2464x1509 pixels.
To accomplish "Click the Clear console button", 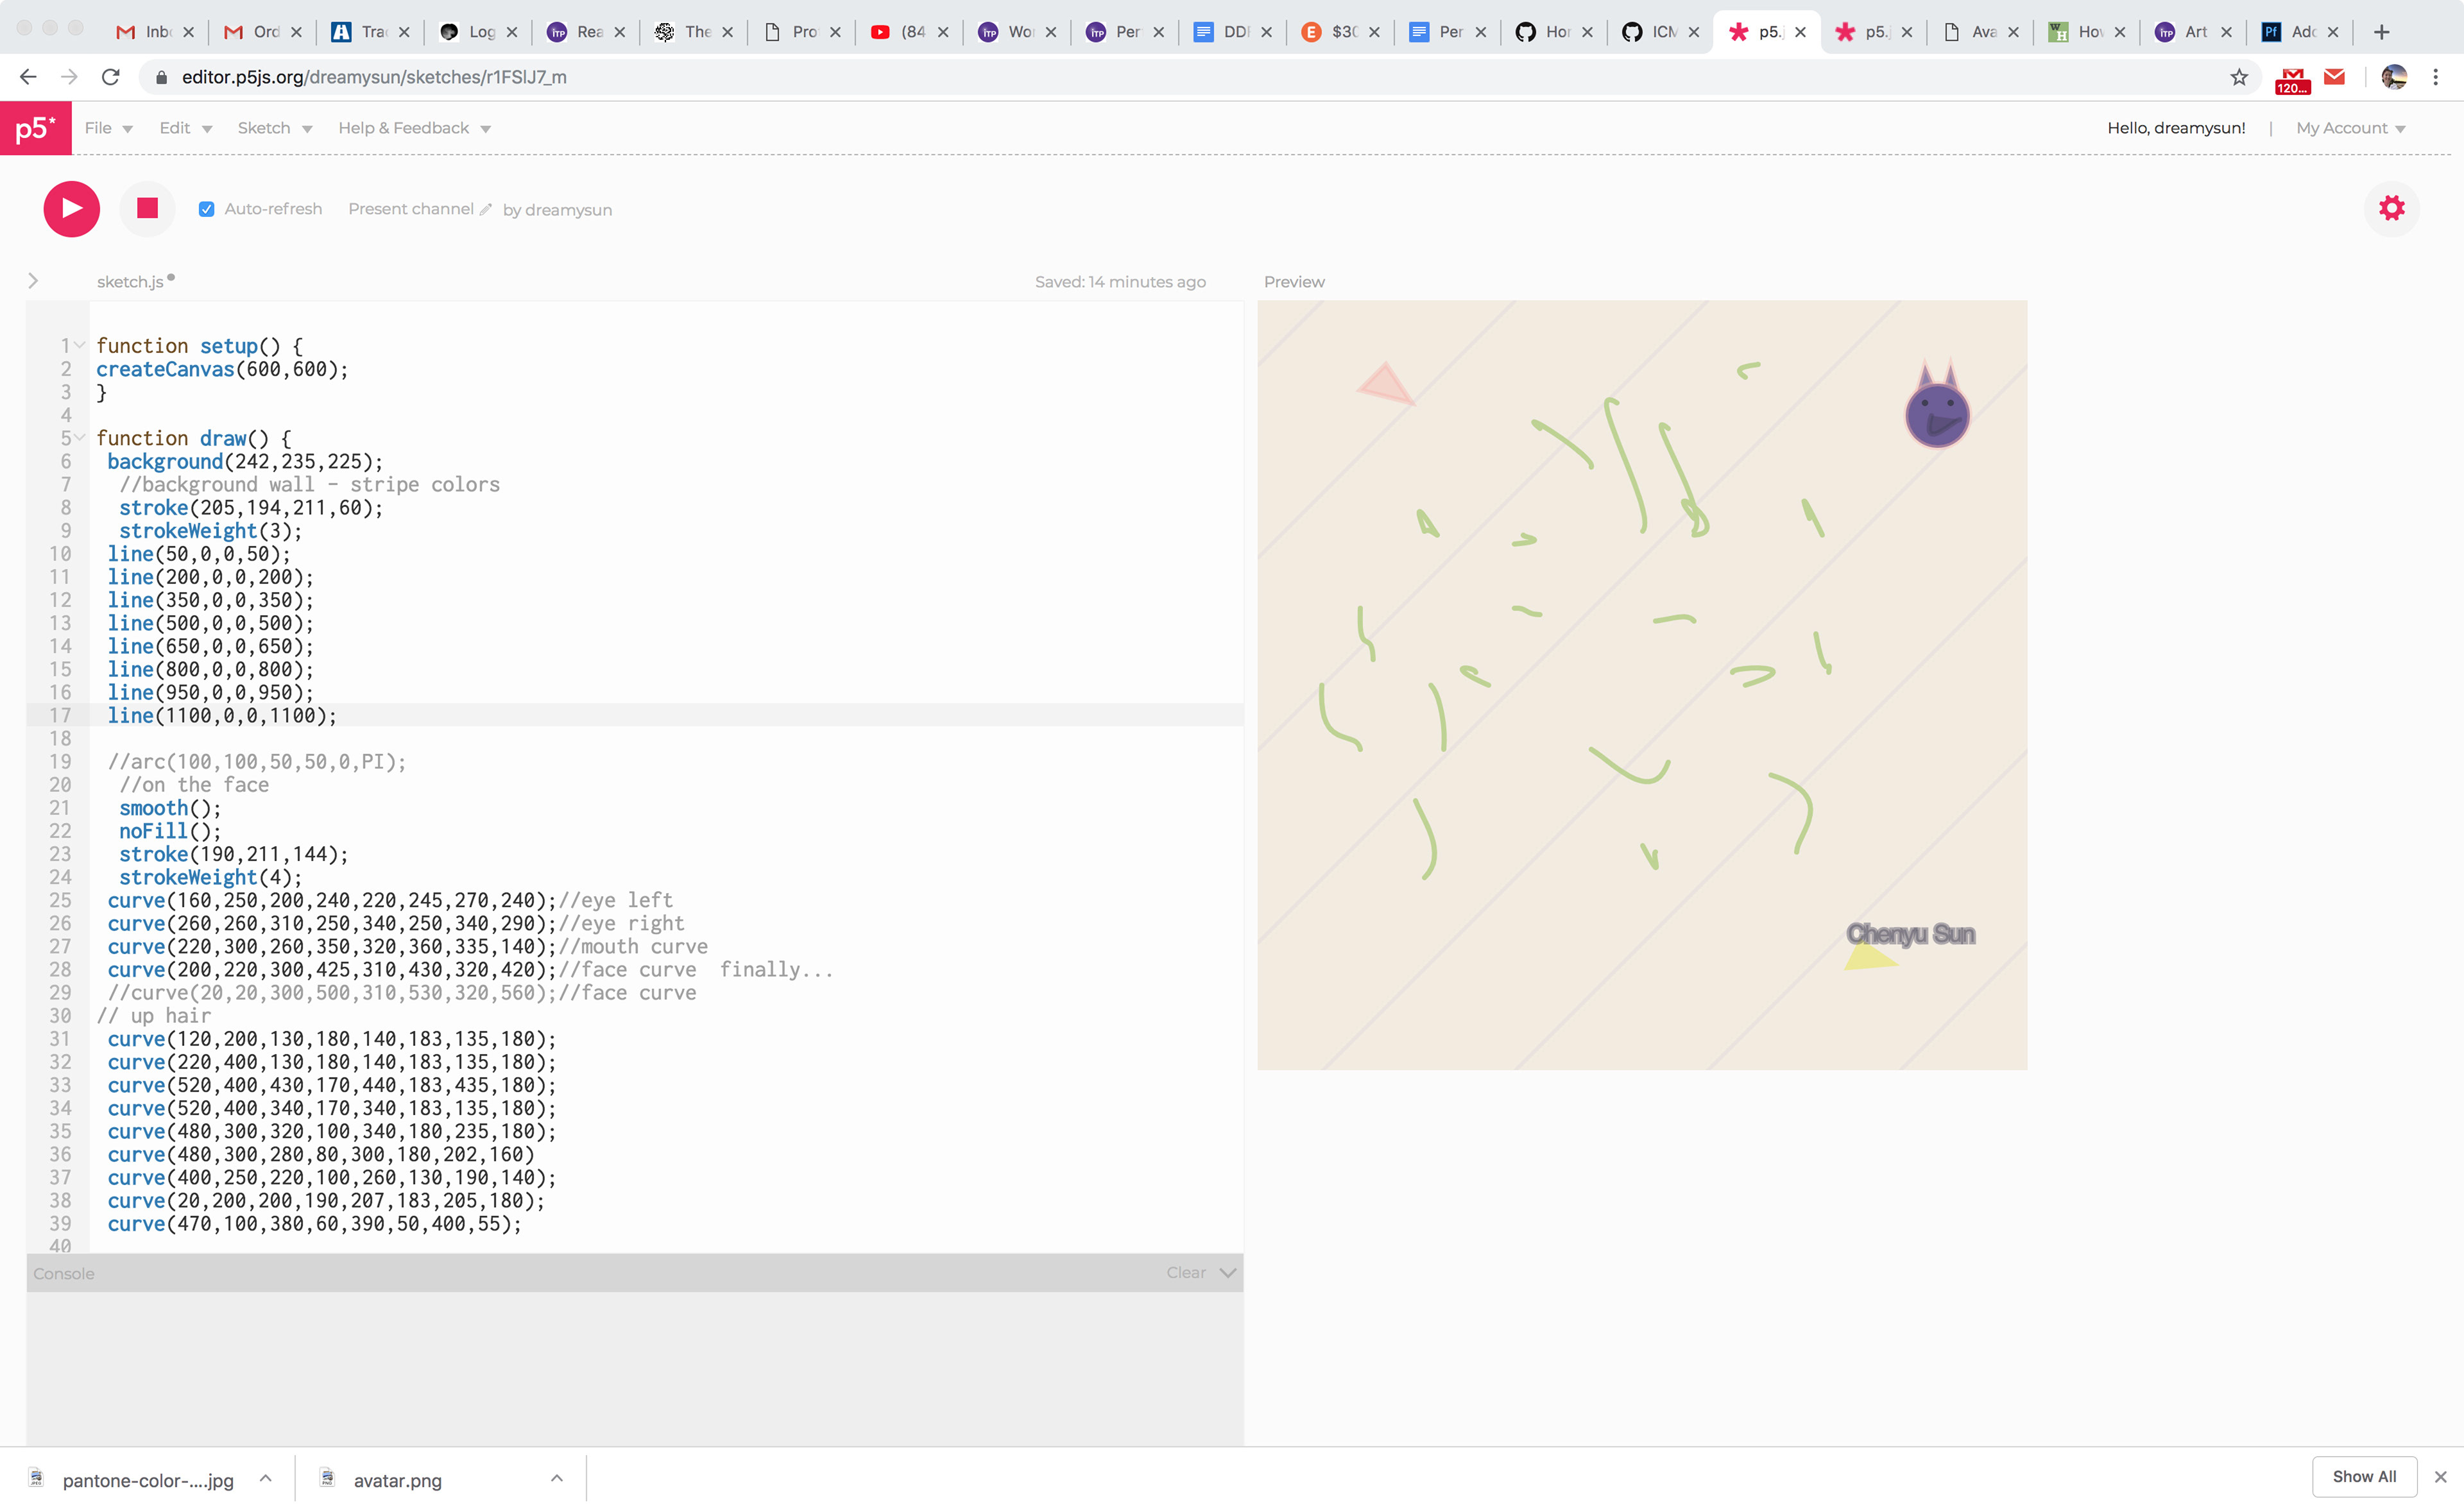I will (1186, 1272).
